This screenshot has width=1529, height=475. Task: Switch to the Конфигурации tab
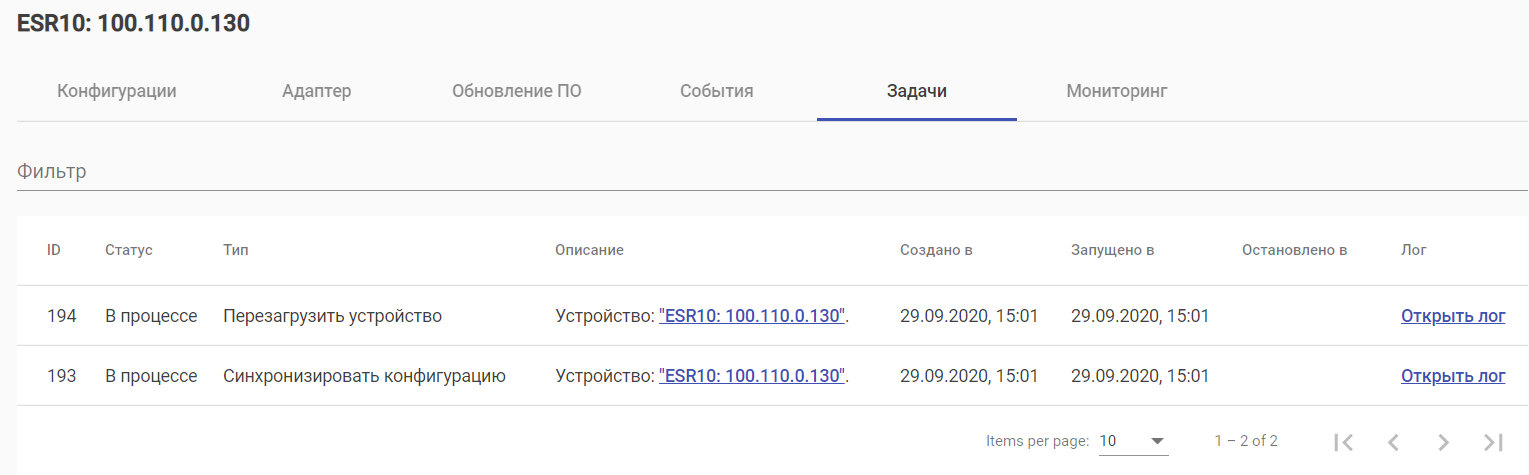[117, 92]
